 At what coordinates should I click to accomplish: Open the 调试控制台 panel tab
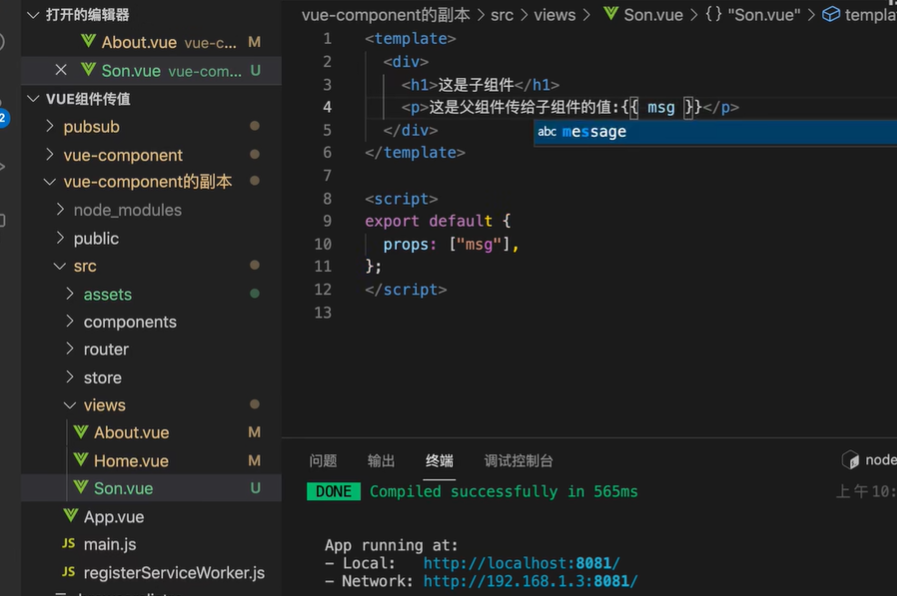(518, 460)
